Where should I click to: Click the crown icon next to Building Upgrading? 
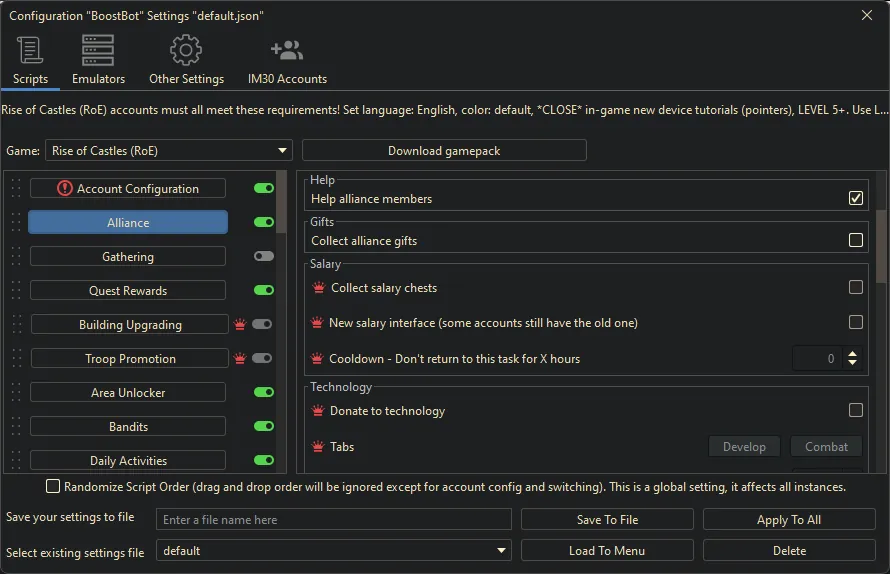(x=240, y=324)
